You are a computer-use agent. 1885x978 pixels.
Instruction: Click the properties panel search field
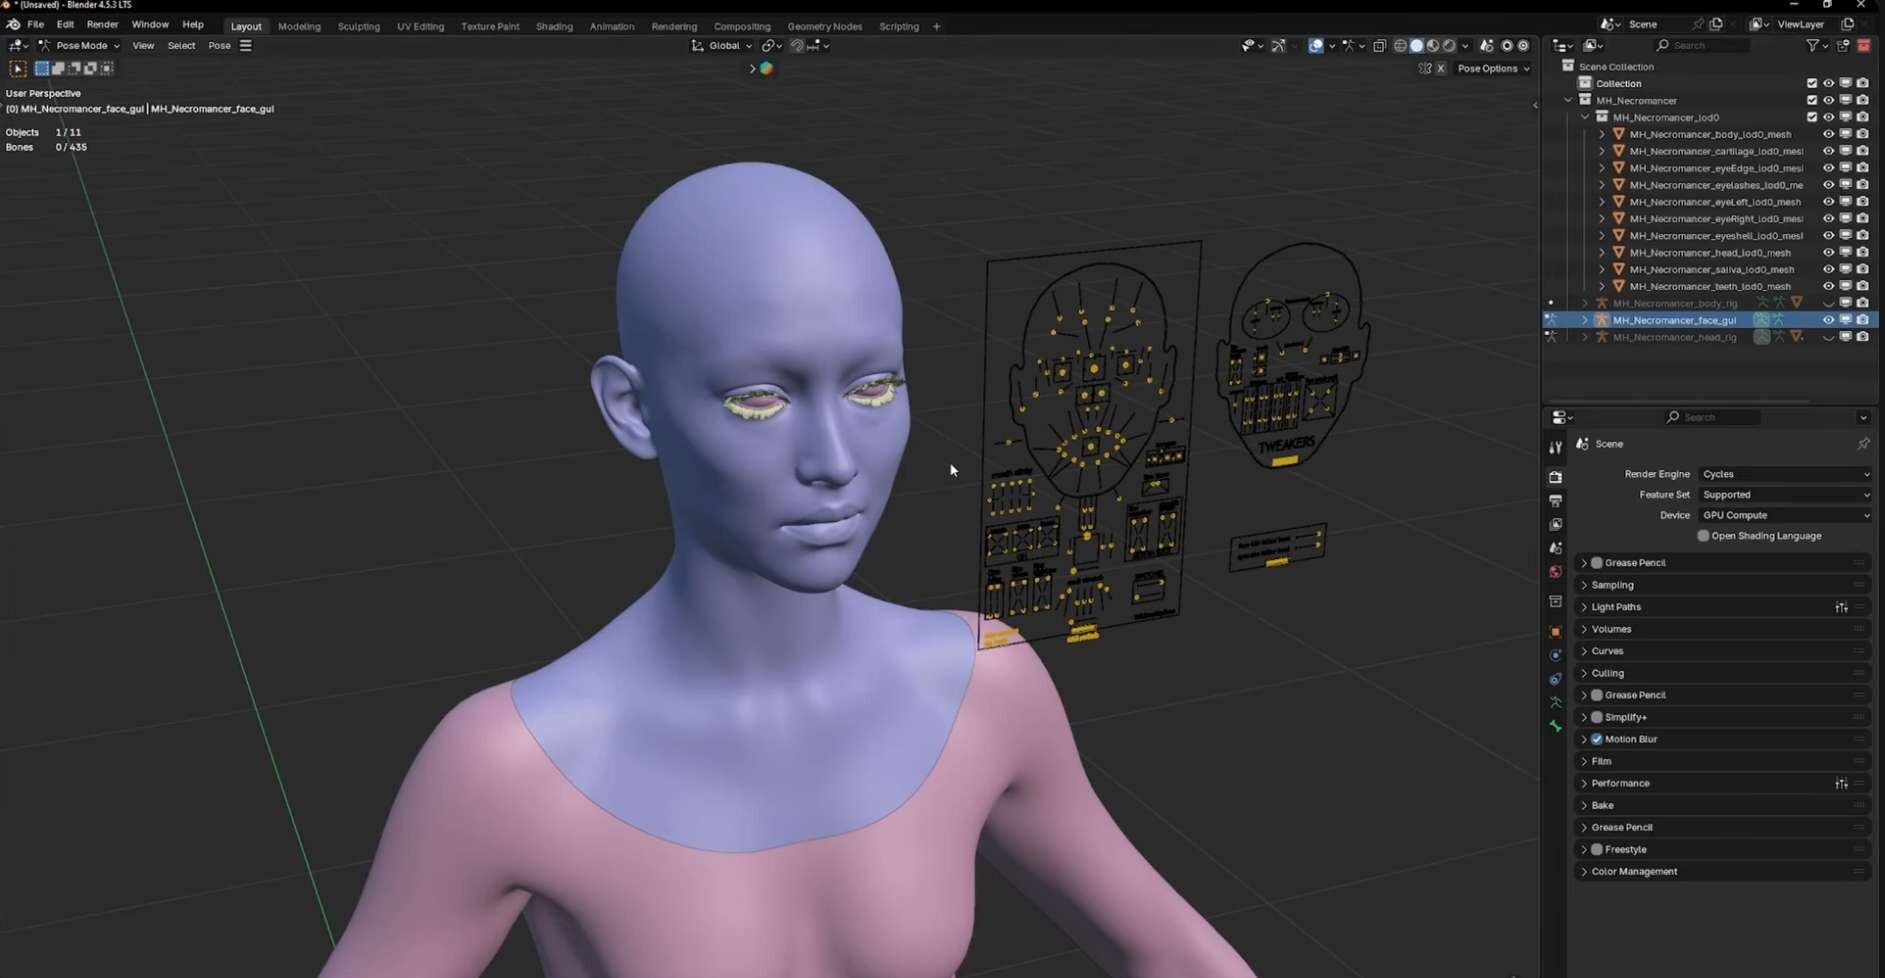tap(1715, 417)
